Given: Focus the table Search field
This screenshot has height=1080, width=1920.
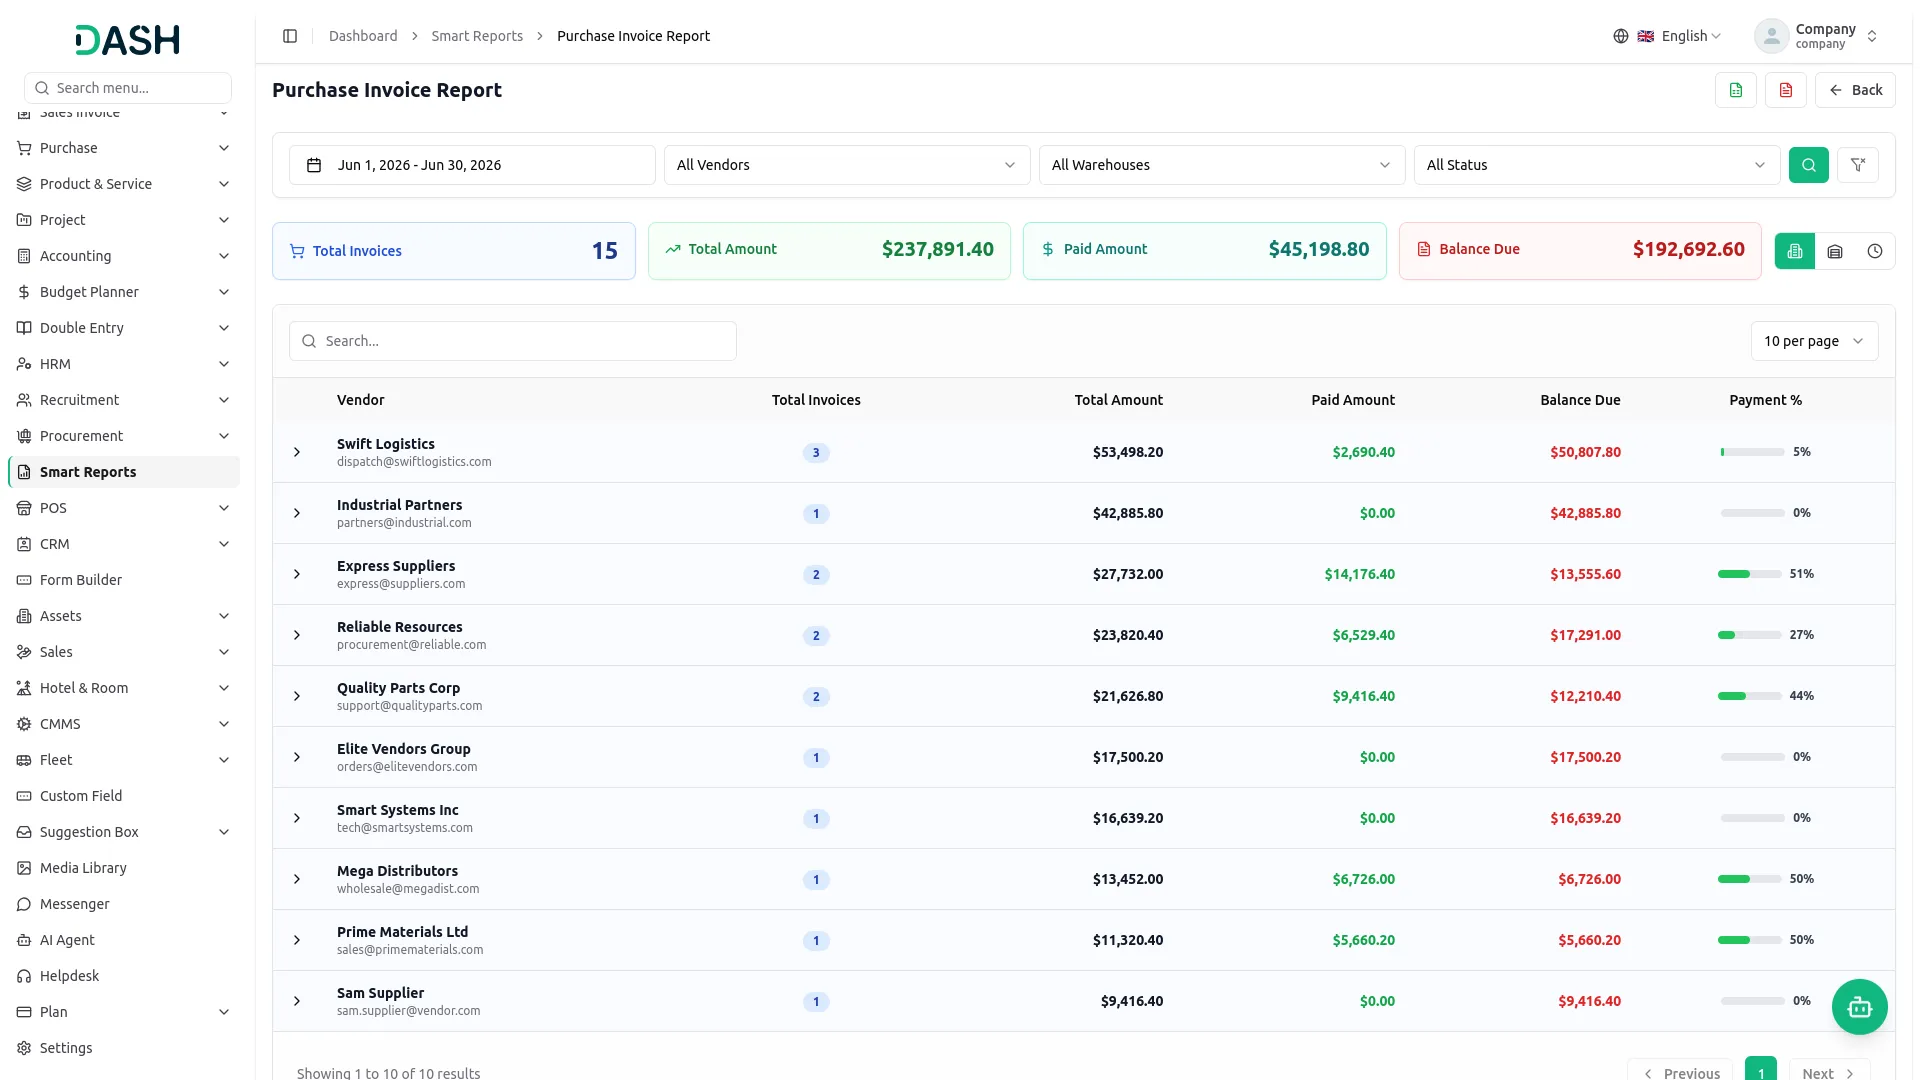Looking at the screenshot, I should click(x=513, y=341).
